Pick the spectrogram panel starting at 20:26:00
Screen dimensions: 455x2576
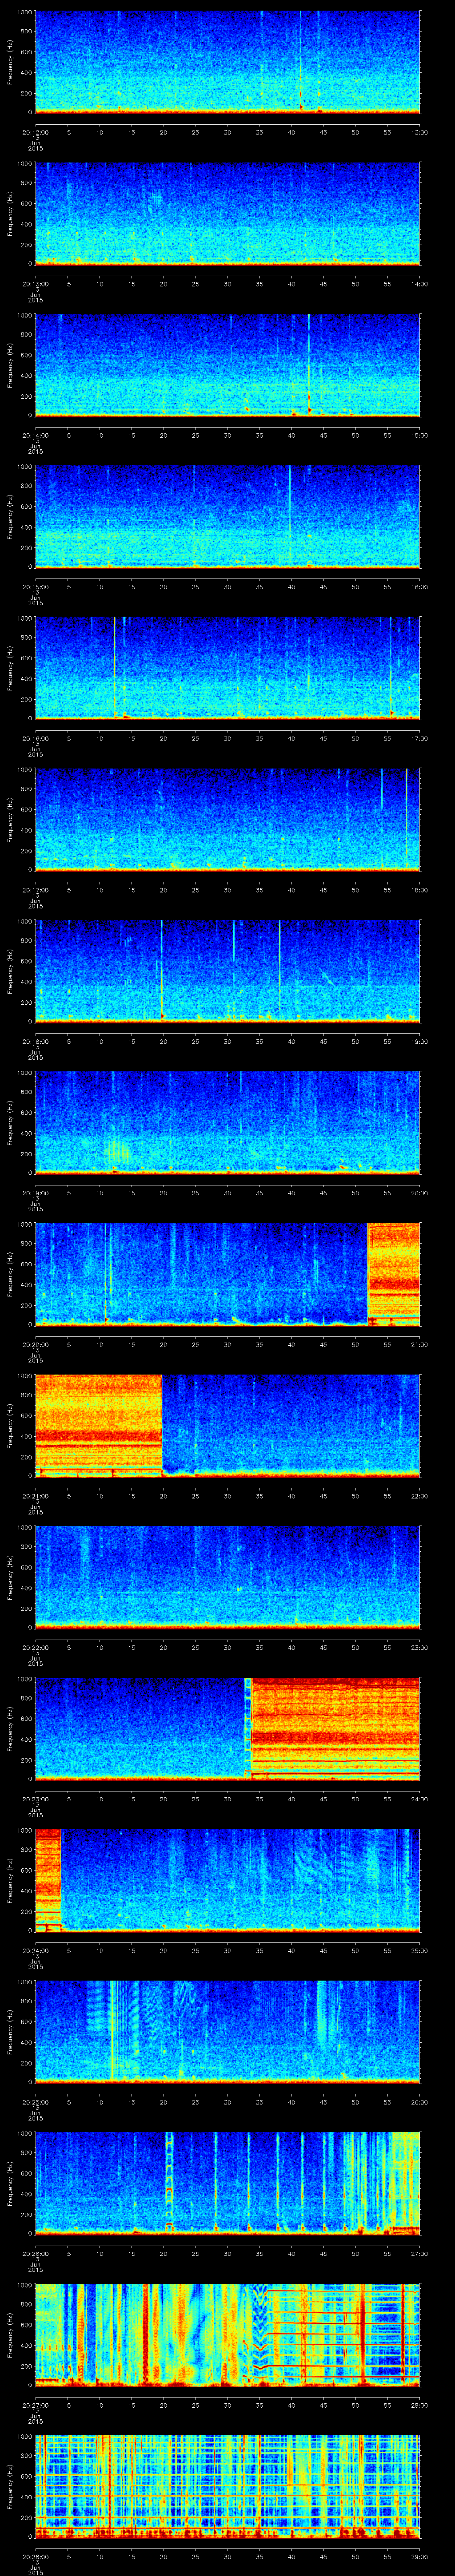click(x=228, y=2183)
